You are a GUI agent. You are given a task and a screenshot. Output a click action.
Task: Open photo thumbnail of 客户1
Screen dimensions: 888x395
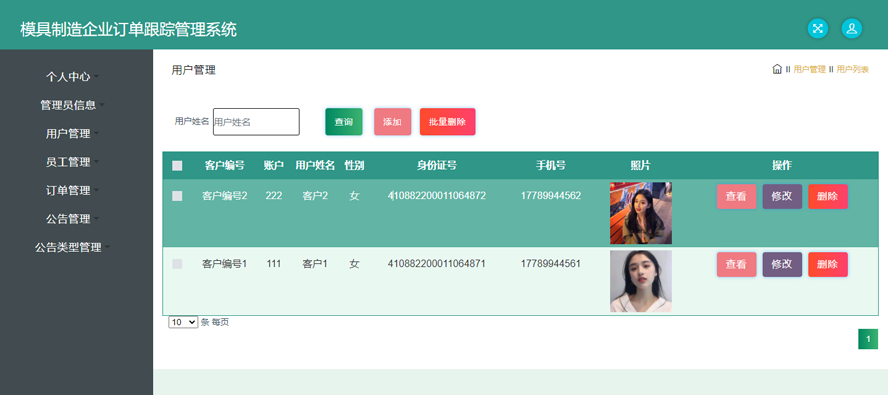tap(641, 281)
